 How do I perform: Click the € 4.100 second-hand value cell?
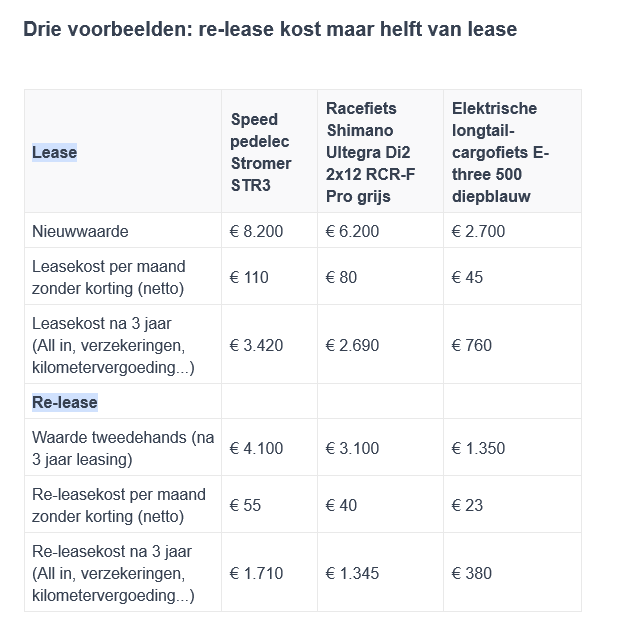pos(256,449)
